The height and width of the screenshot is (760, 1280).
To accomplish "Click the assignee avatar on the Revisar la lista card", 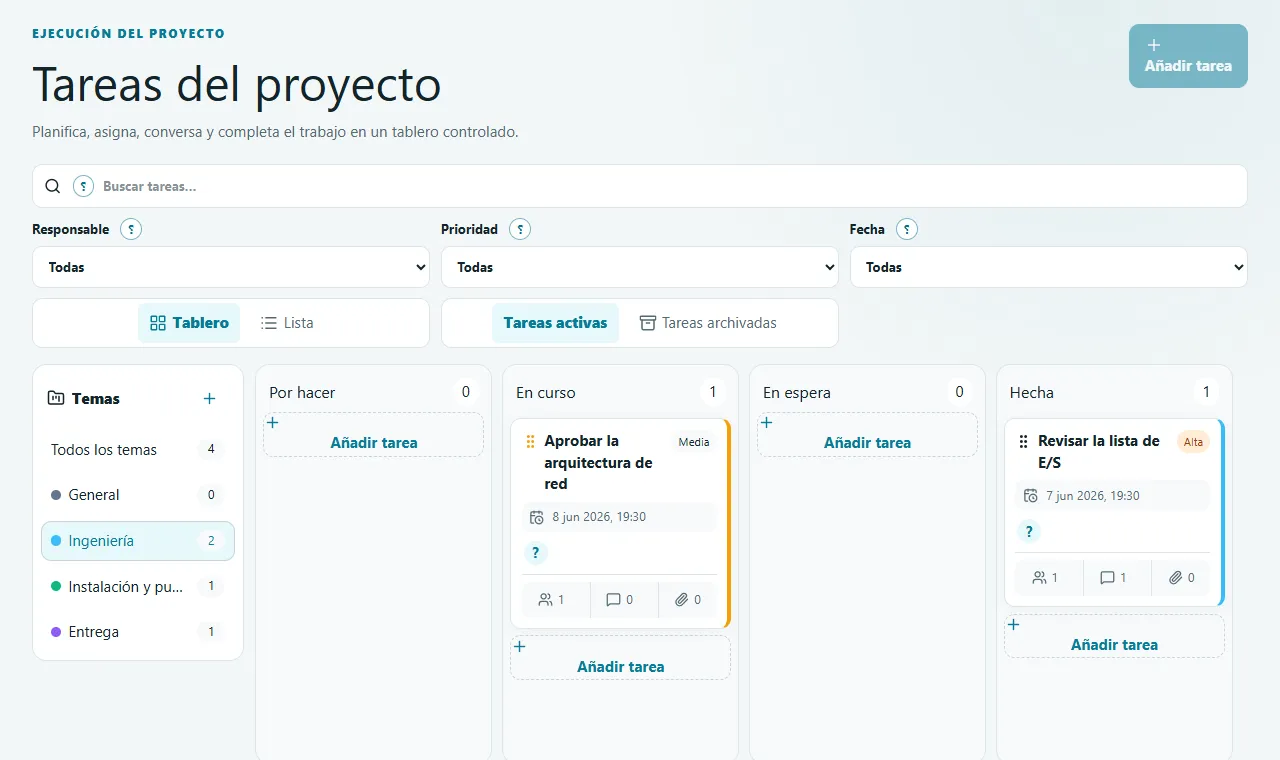I will [x=1028, y=531].
